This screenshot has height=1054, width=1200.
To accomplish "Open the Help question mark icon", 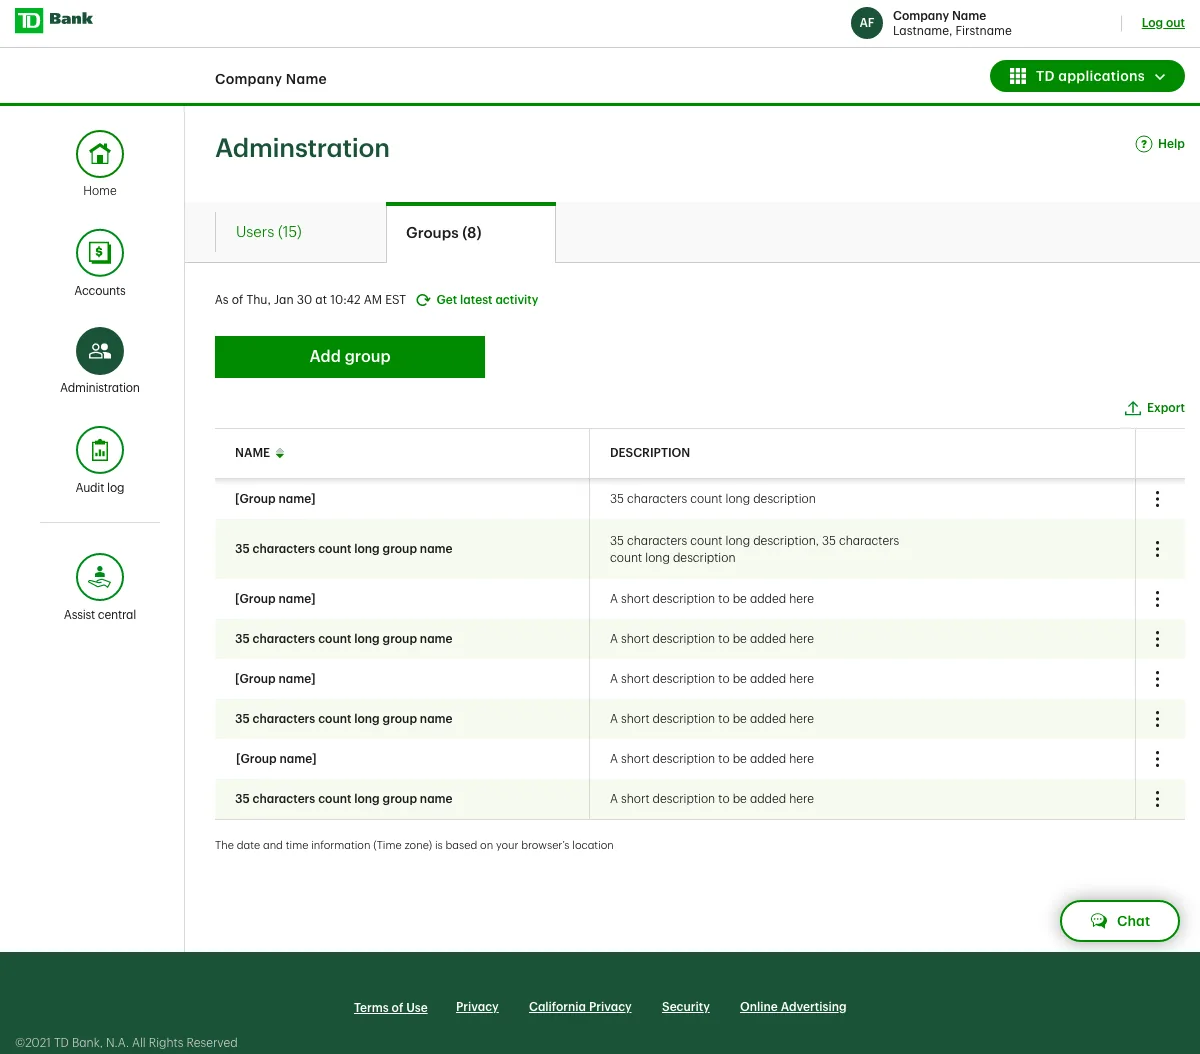I will [1144, 144].
